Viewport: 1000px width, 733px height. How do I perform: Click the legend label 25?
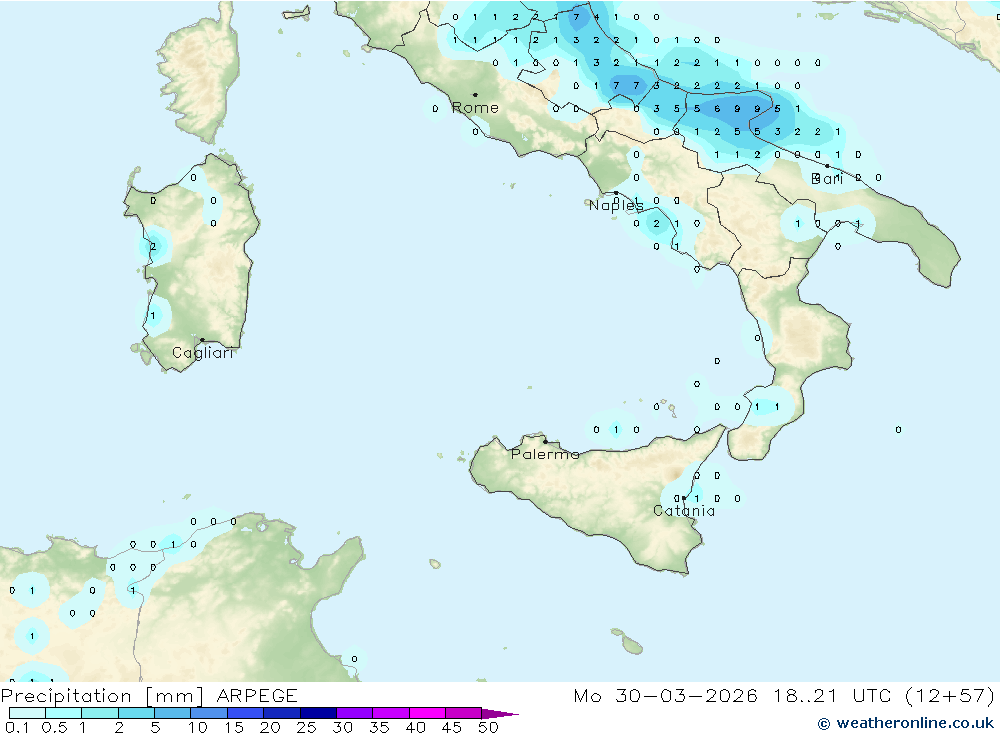tap(306, 727)
